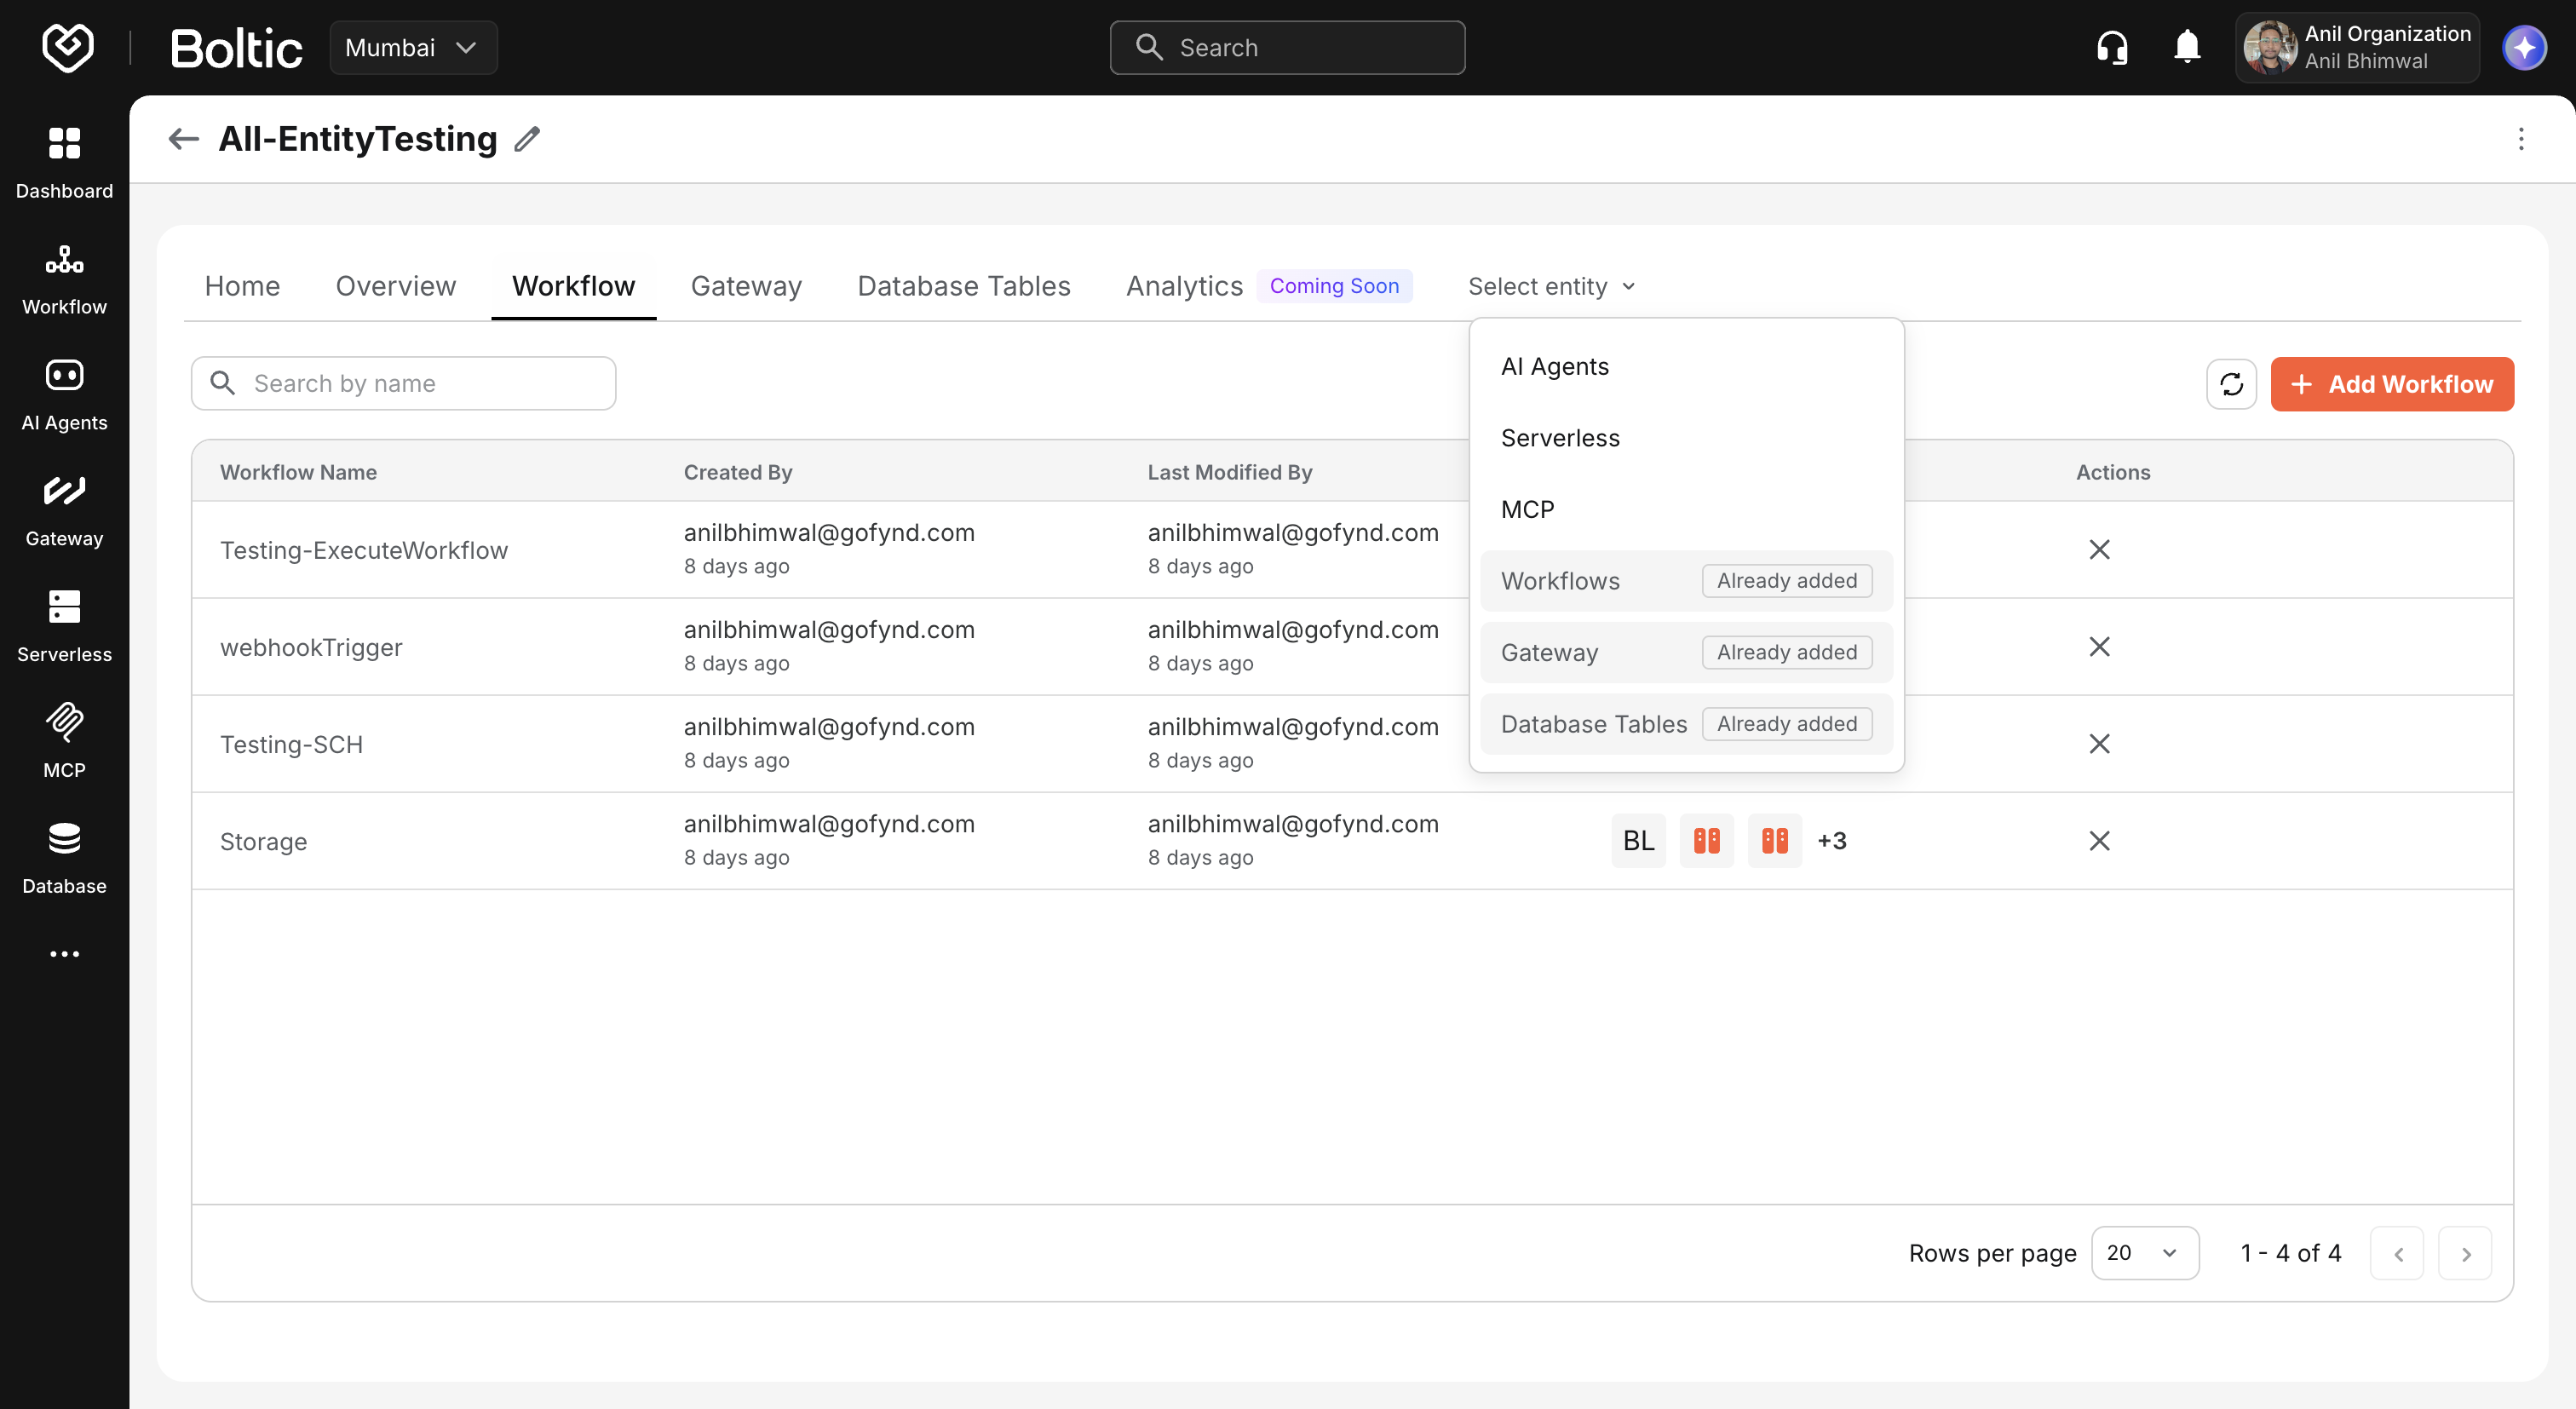Switch to the Home tab
This screenshot has width=2576, height=1409.
click(242, 286)
